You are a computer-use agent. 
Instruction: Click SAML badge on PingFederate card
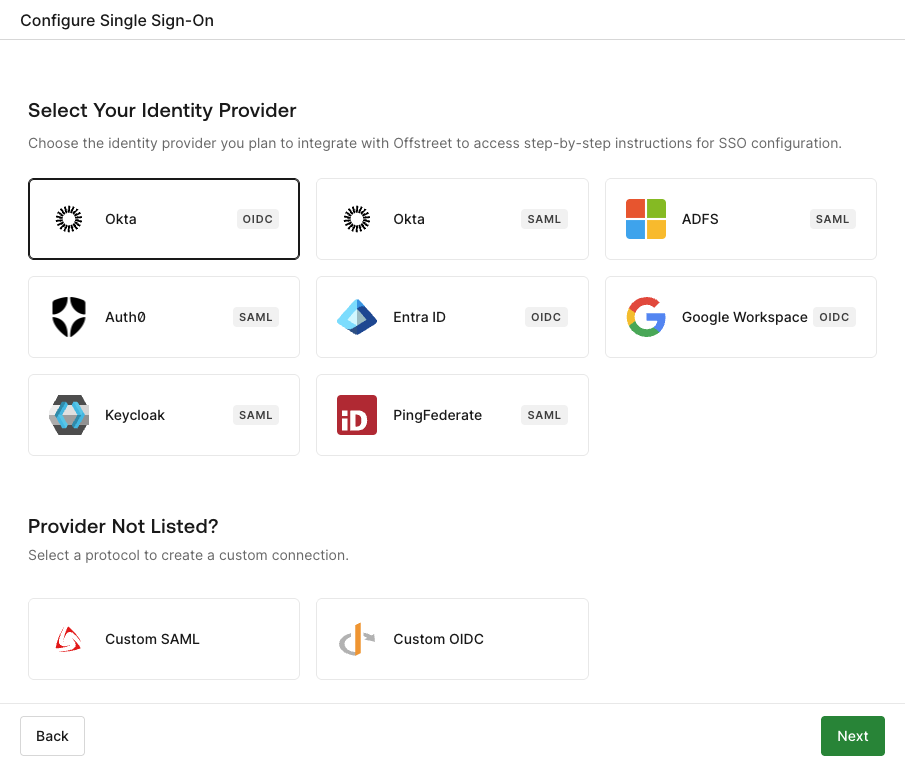544,415
